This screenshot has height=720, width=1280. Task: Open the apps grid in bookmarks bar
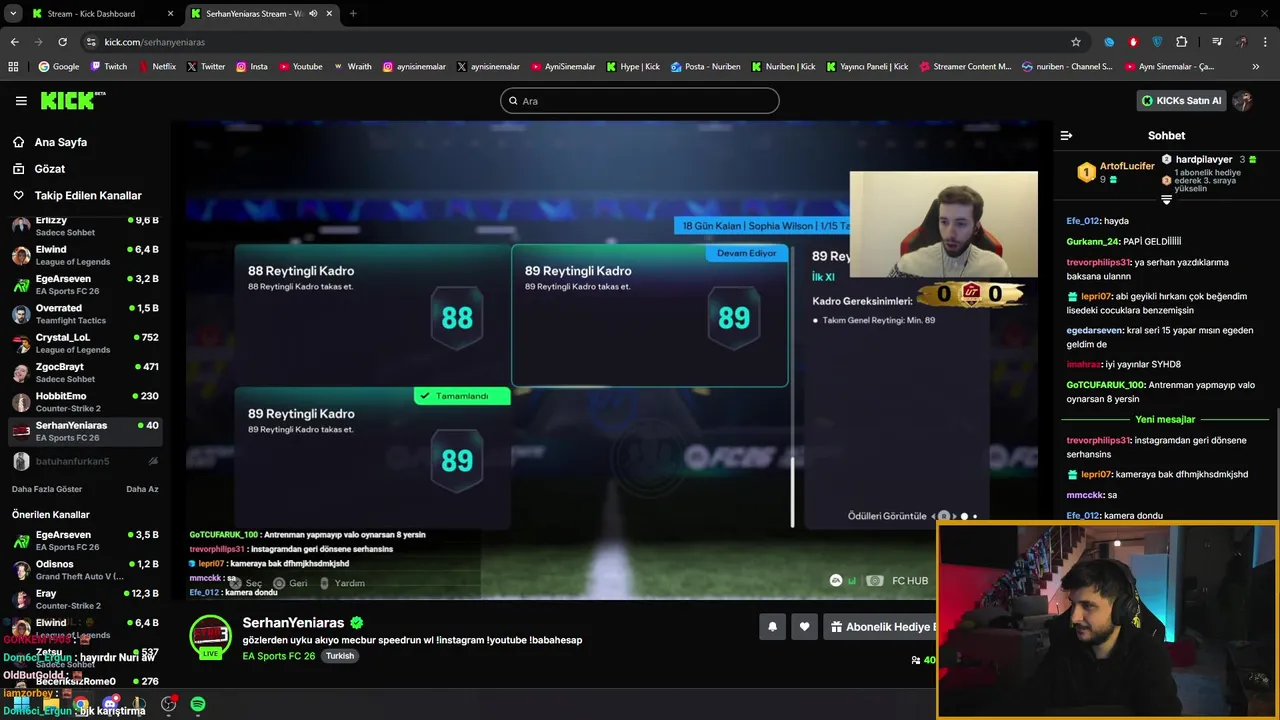click(x=13, y=67)
